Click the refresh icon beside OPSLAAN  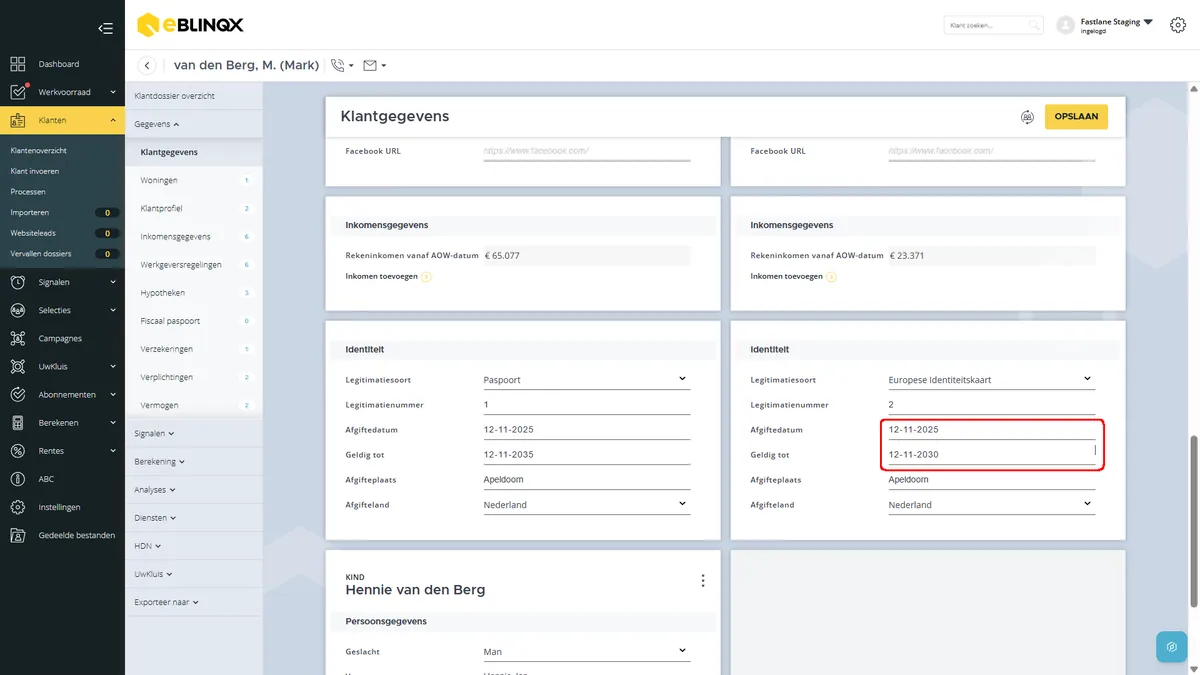(x=1027, y=117)
